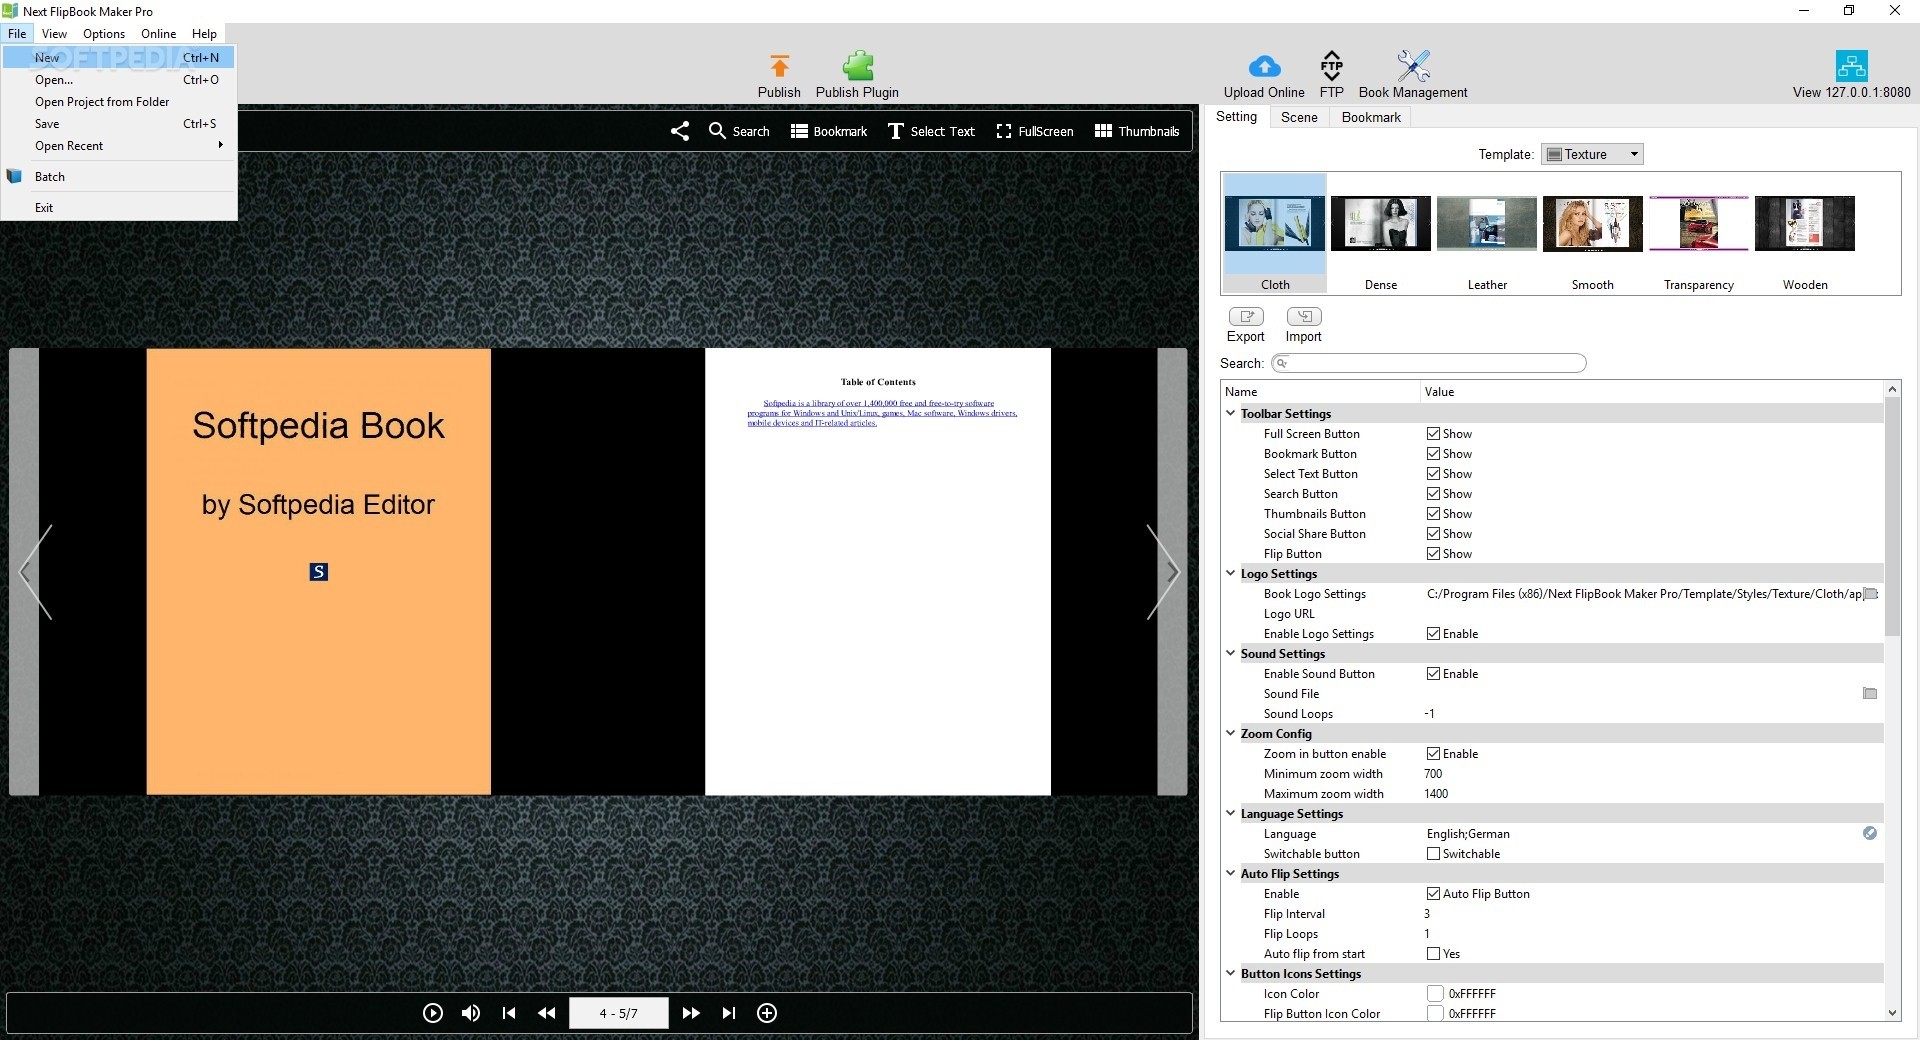The image size is (1920, 1040).
Task: Choose New from File menu
Action: 119,58
